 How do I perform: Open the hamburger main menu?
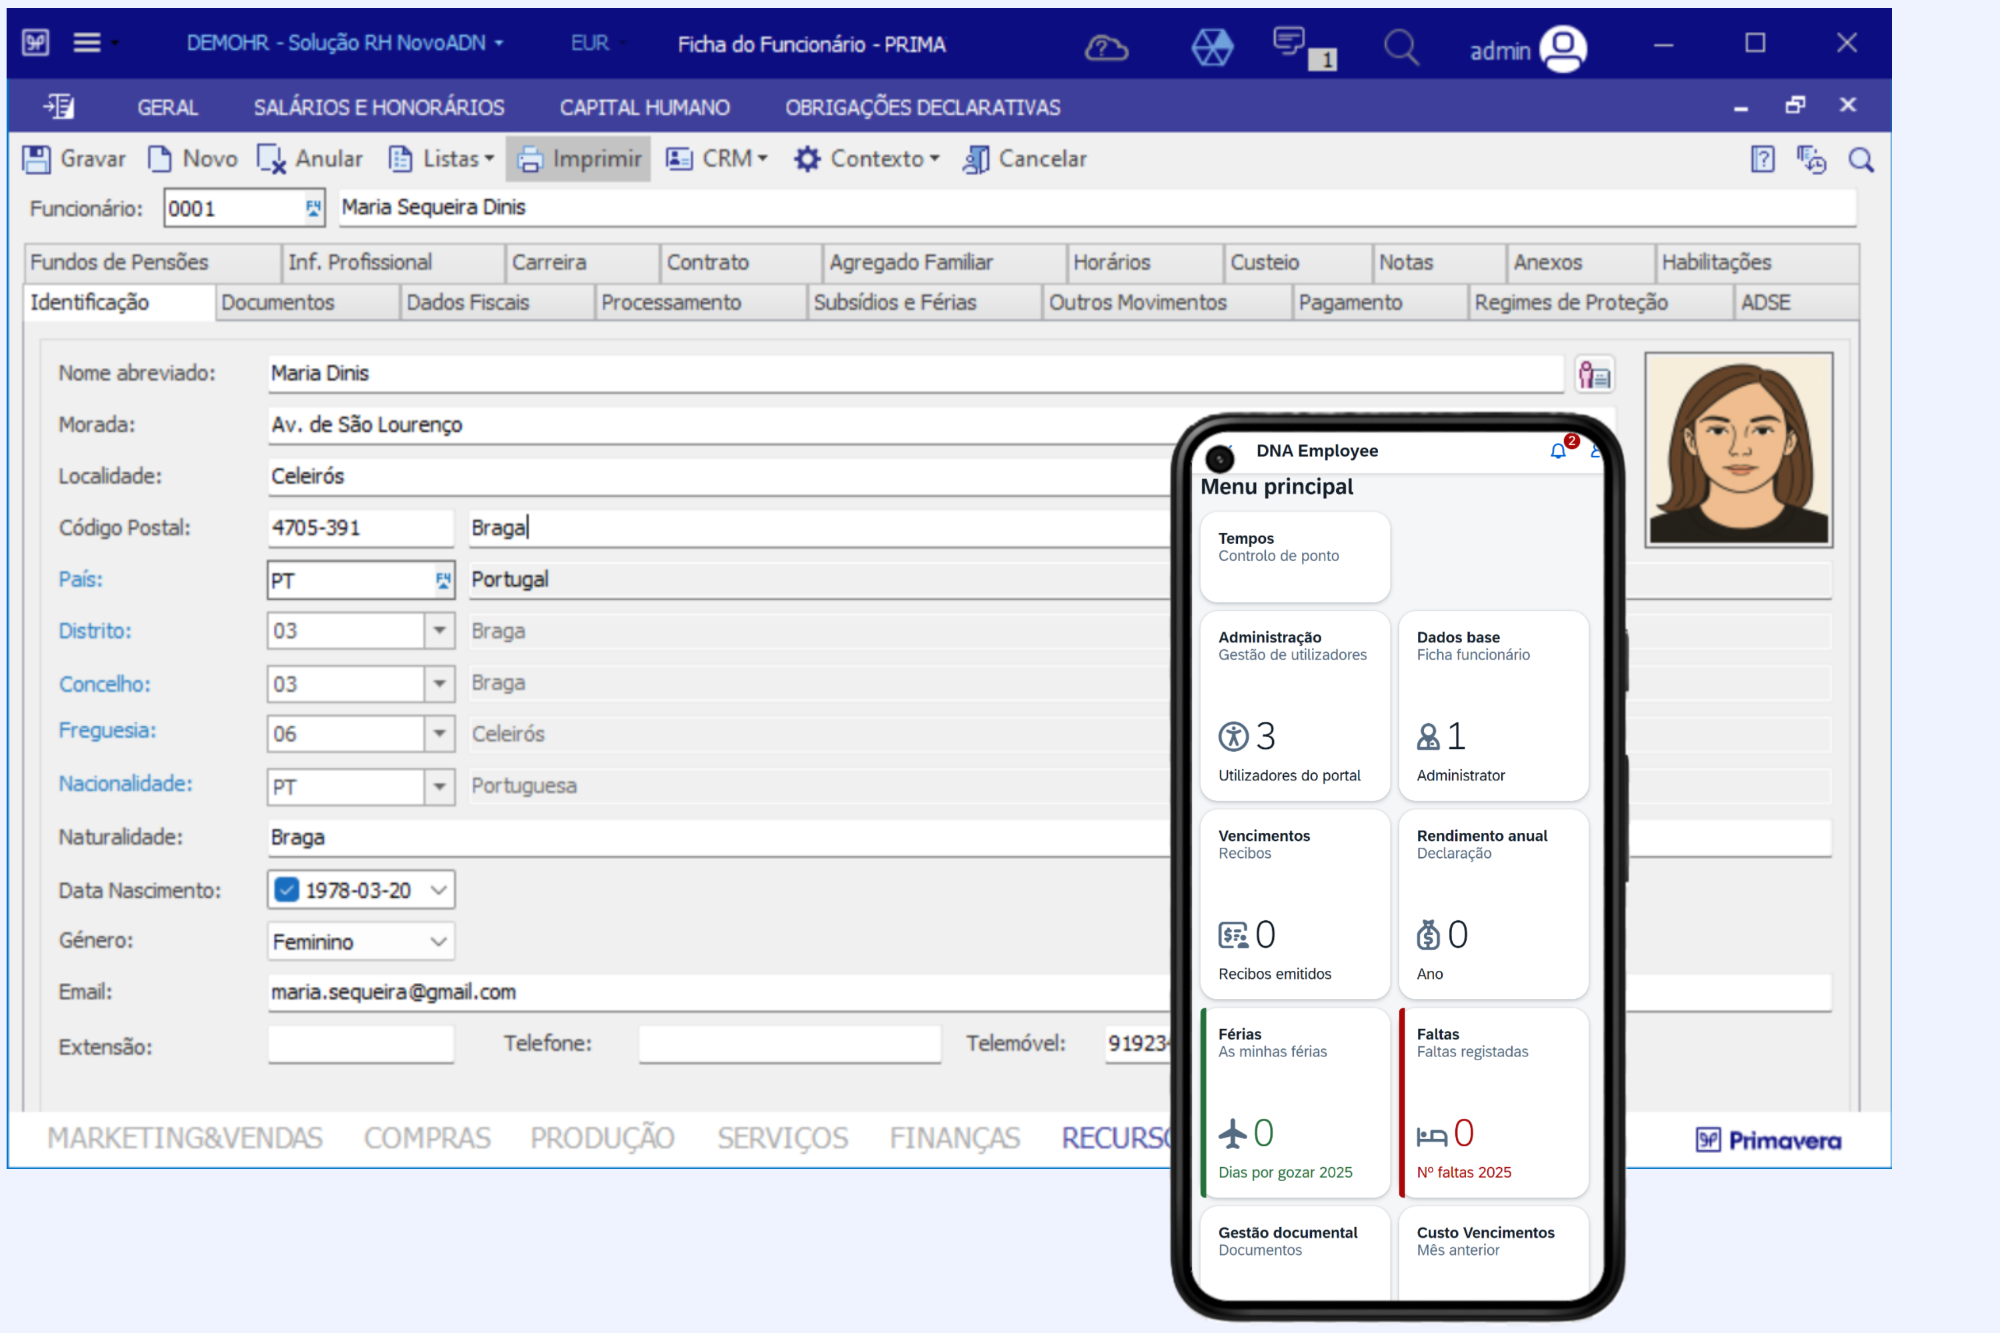coord(88,43)
